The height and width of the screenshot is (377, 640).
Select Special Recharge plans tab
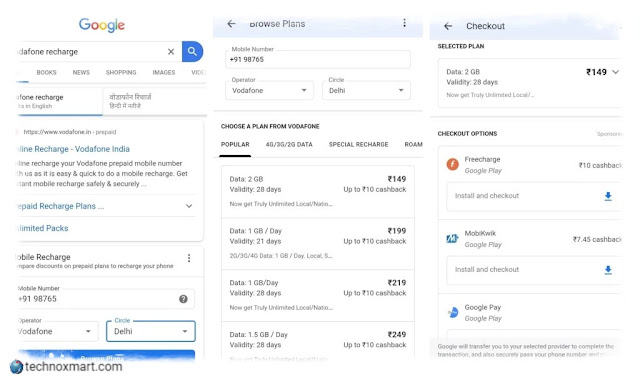pyautogui.click(x=358, y=145)
